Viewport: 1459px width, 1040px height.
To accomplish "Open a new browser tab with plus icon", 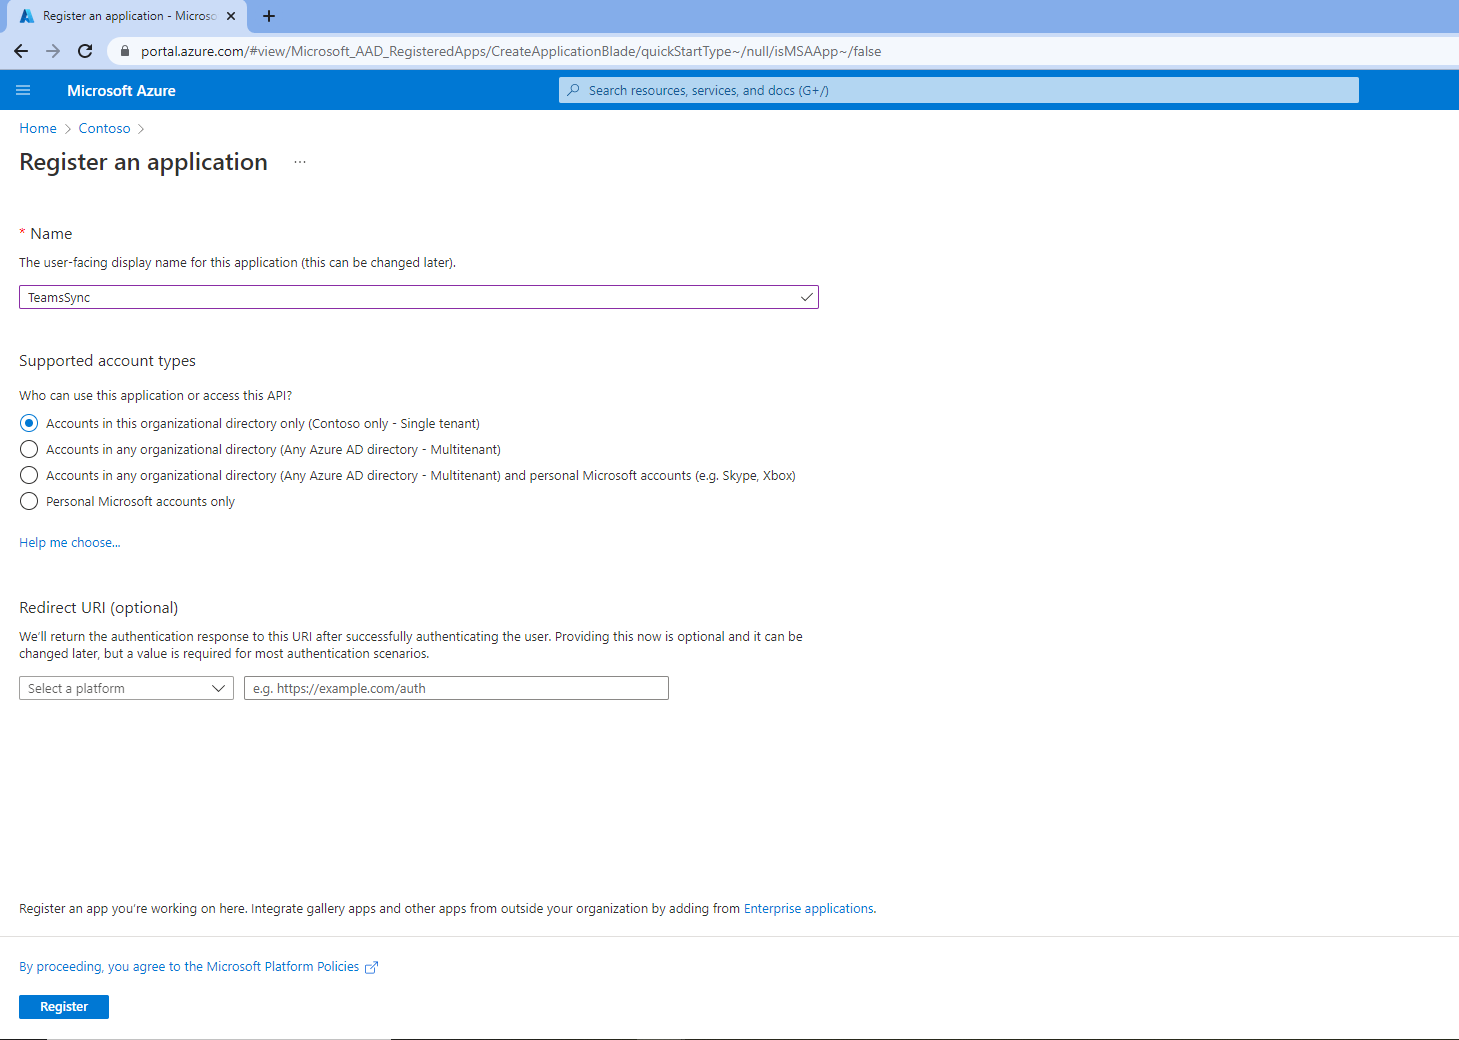I will 269,16.
